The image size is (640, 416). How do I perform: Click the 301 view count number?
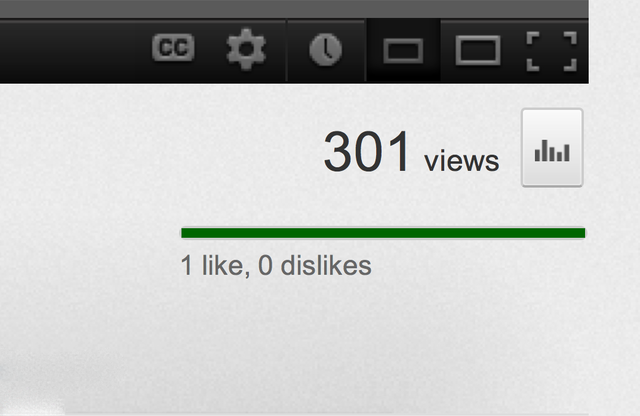367,151
